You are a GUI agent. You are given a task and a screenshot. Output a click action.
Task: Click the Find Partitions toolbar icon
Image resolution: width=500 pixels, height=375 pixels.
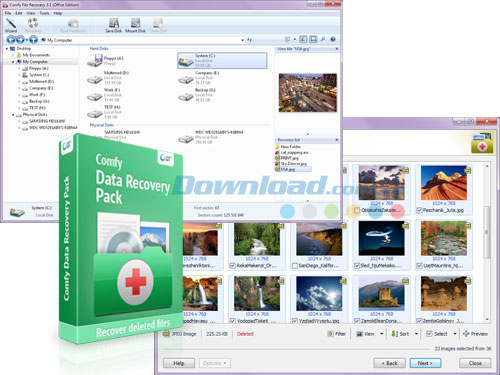point(73,25)
